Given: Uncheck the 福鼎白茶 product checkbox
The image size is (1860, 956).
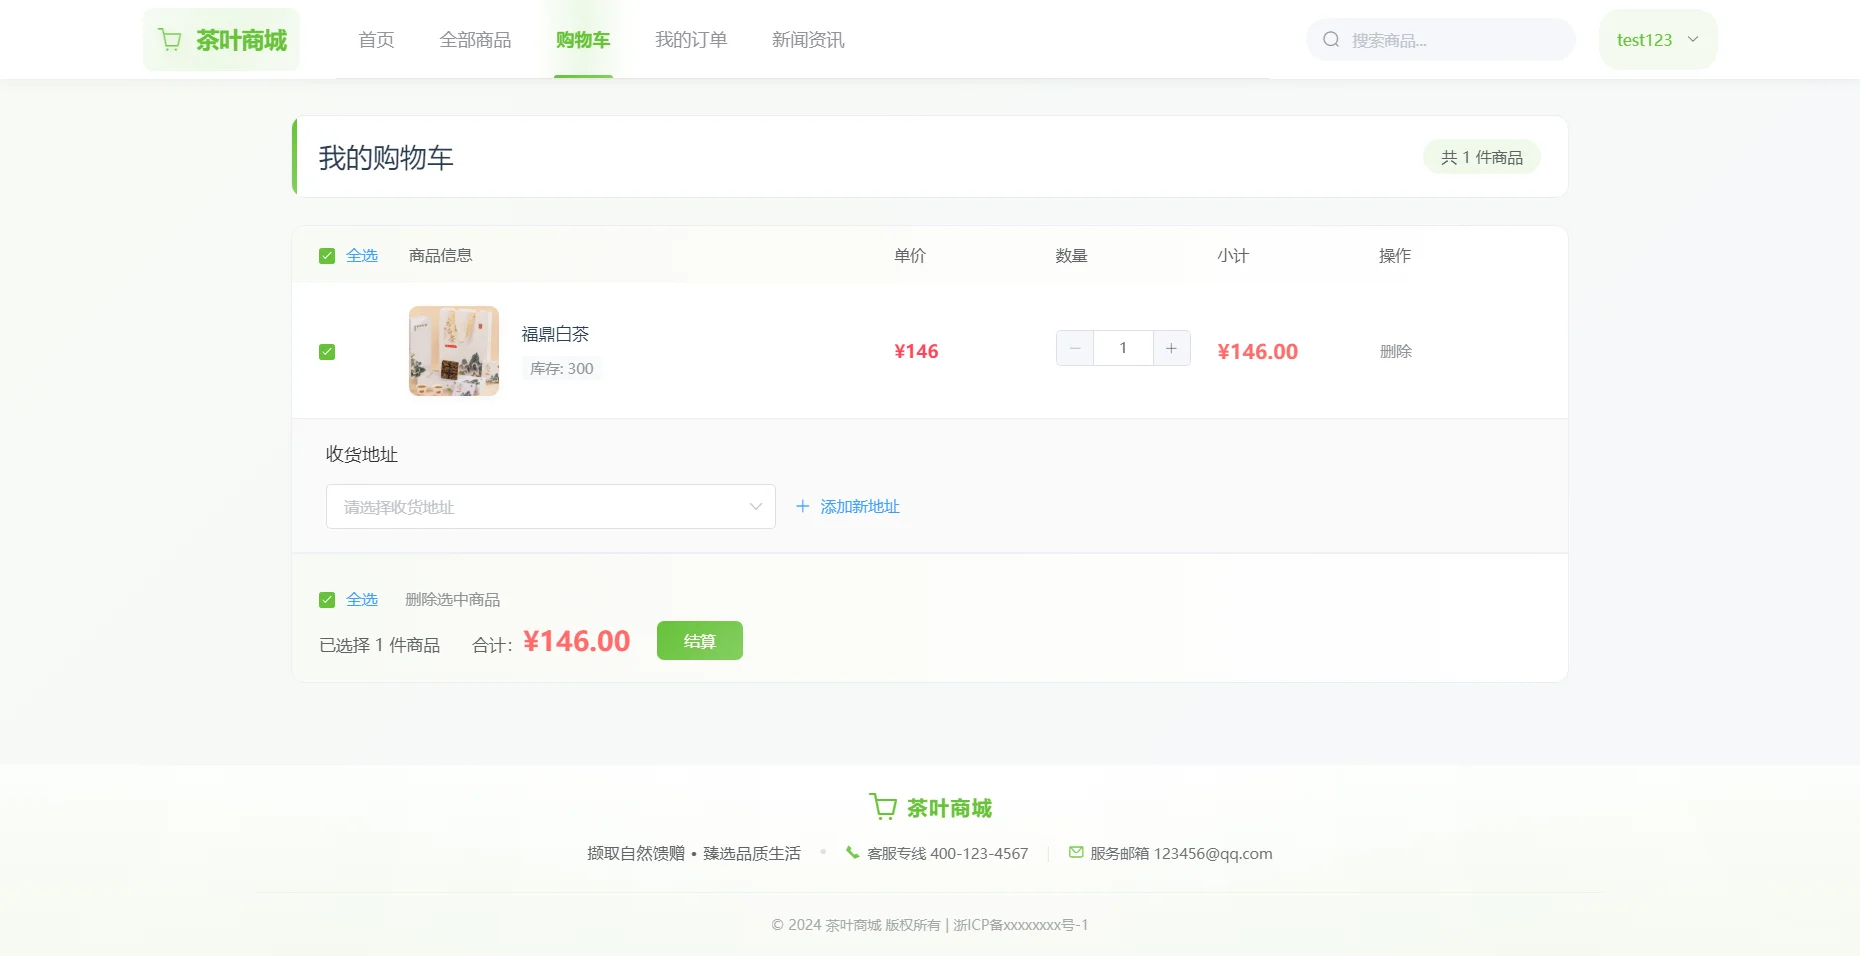Looking at the screenshot, I should click(327, 351).
